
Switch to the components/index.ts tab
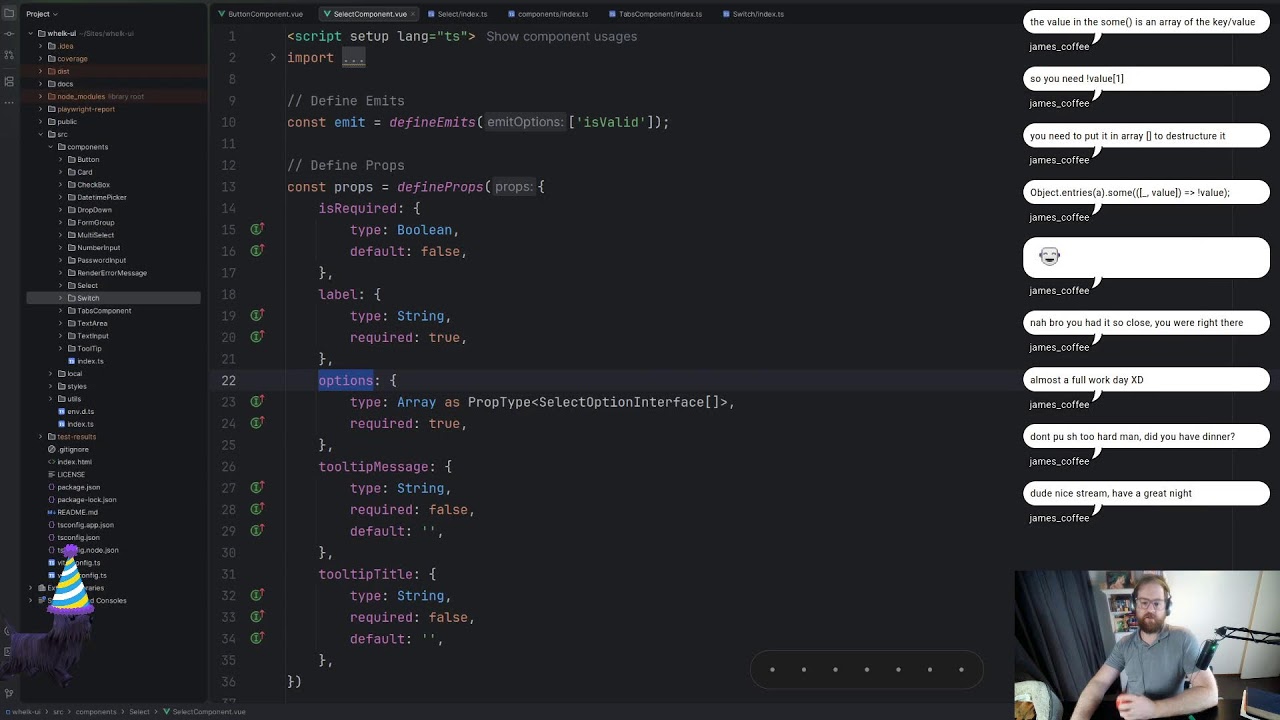point(547,14)
